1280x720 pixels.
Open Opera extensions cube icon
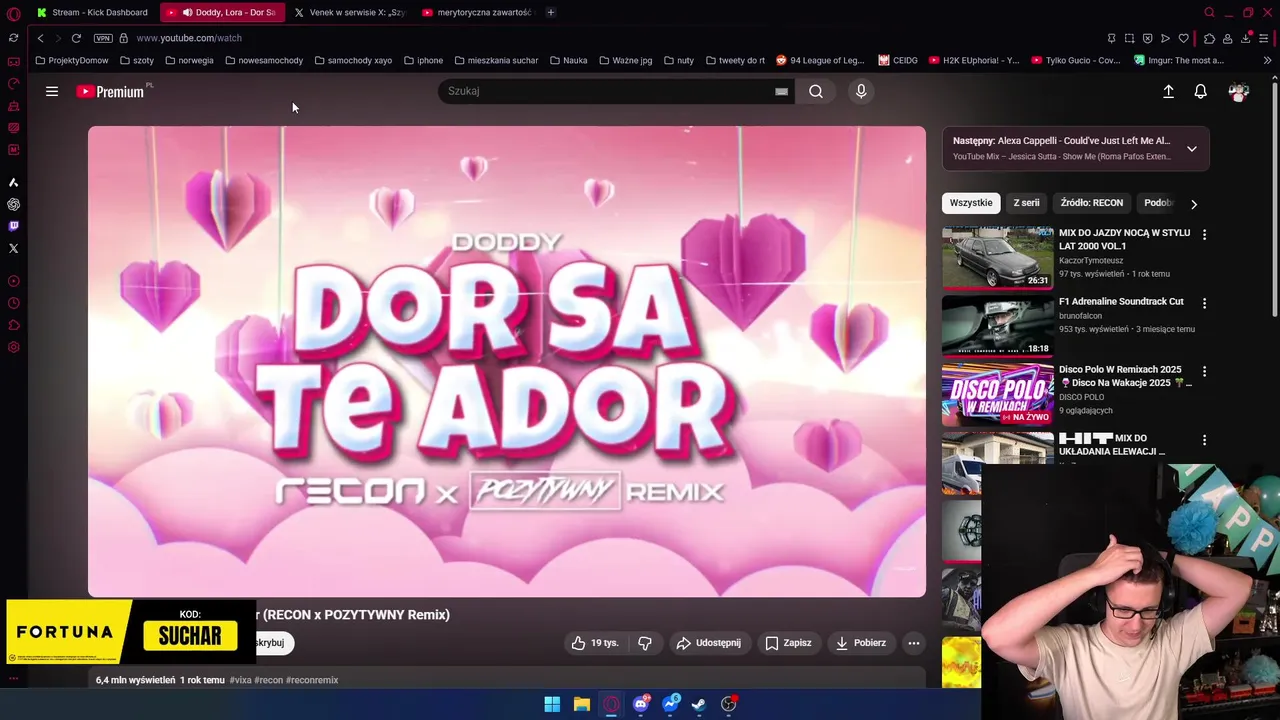tap(1209, 38)
